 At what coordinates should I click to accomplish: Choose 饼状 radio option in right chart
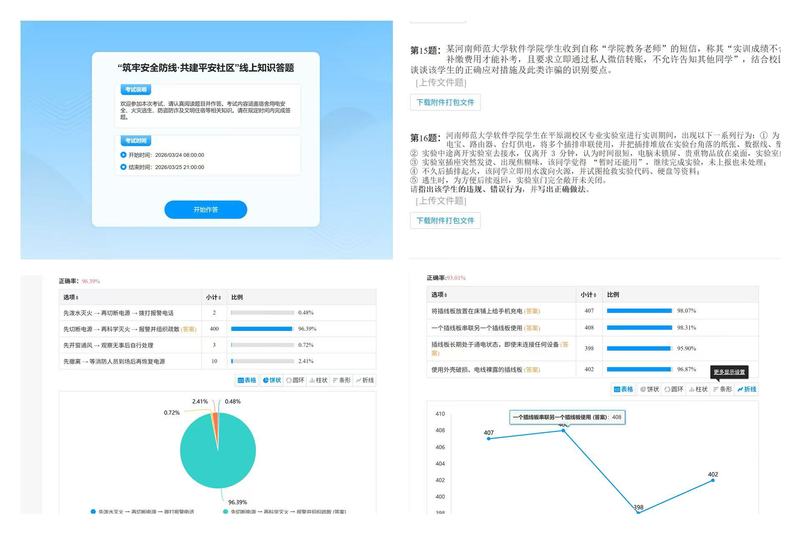[647, 388]
